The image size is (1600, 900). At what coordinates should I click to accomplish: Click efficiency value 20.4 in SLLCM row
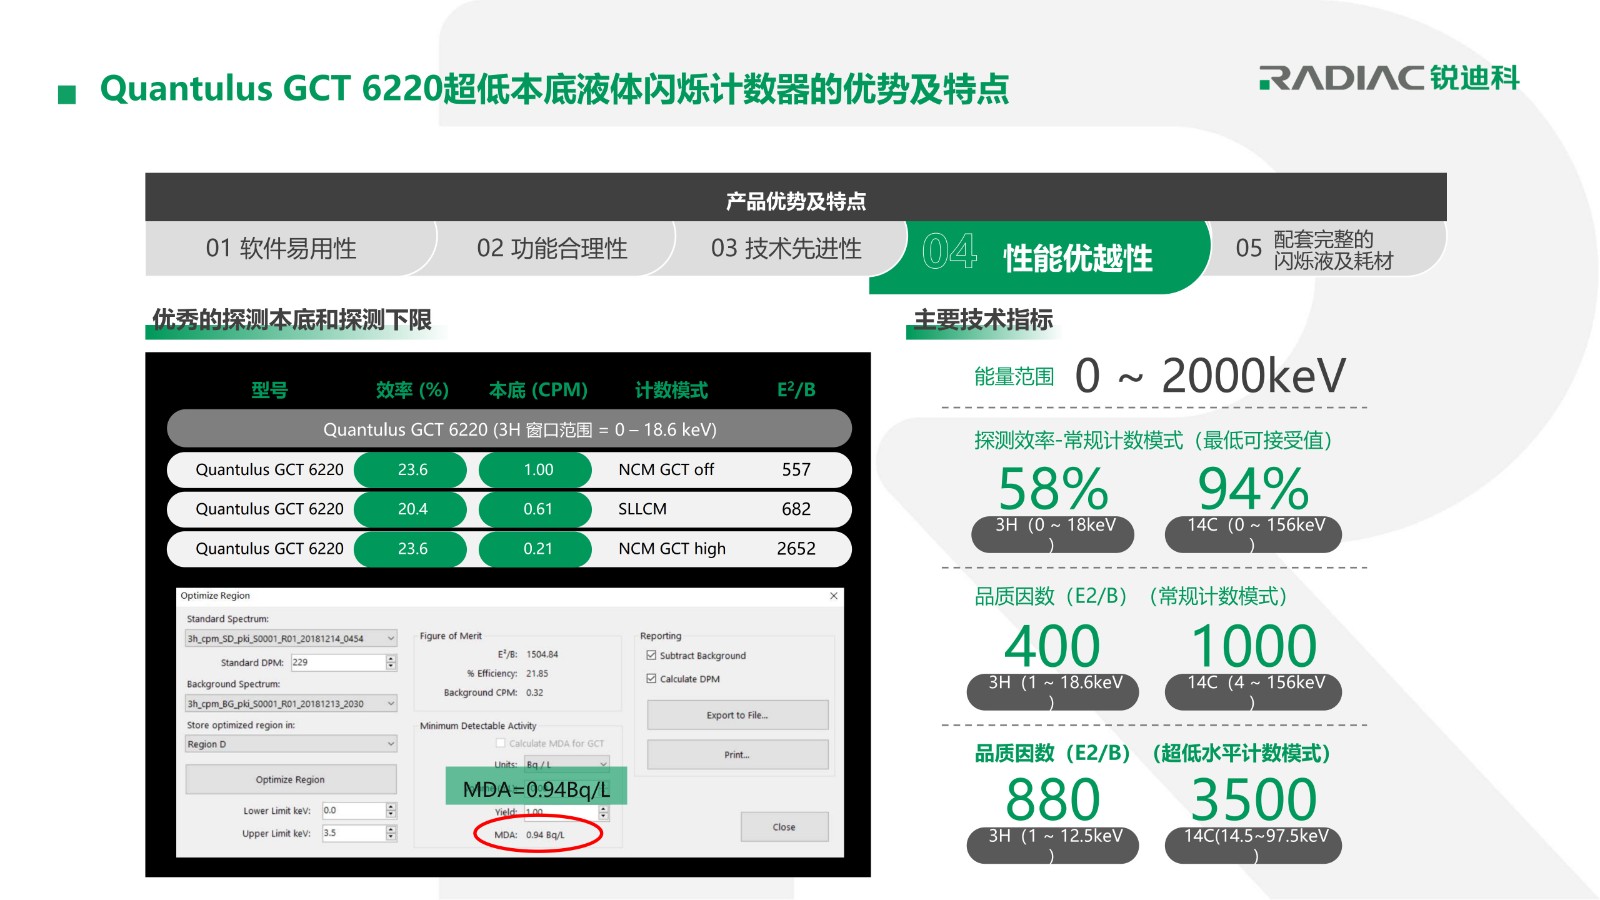coord(412,509)
